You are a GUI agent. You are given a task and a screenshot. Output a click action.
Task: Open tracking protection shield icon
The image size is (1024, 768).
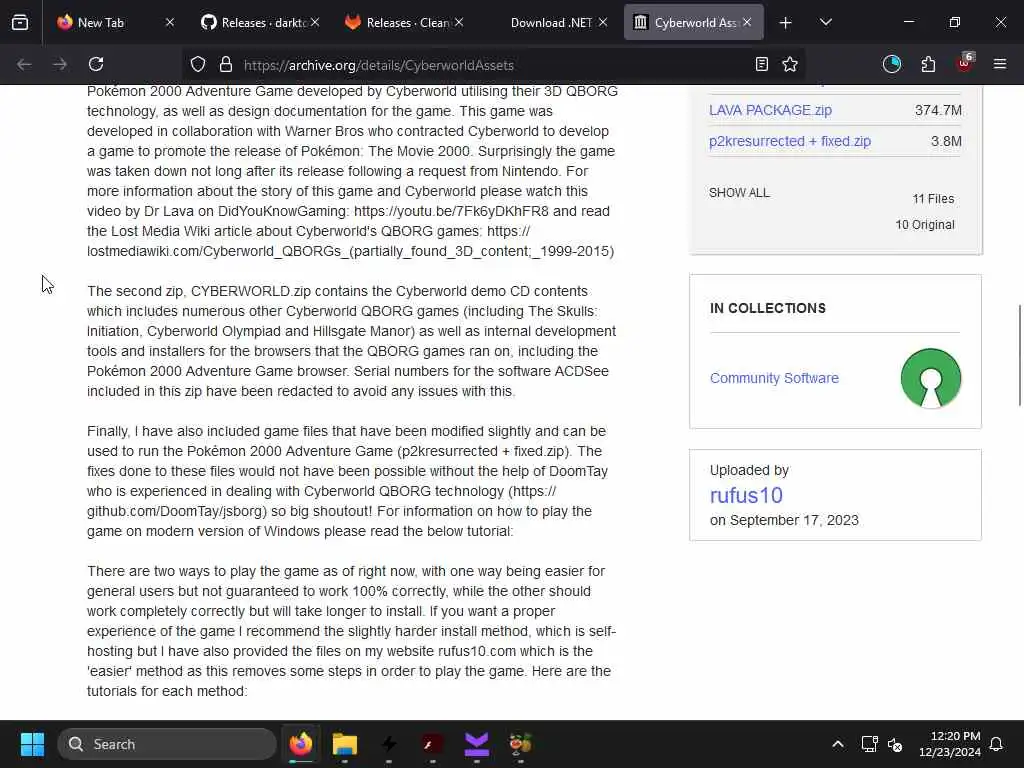pyautogui.click(x=198, y=64)
